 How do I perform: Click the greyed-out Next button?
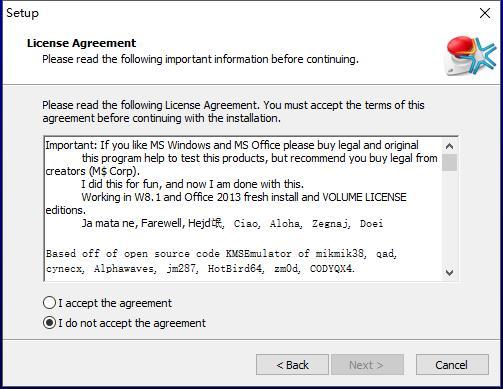coord(367,365)
